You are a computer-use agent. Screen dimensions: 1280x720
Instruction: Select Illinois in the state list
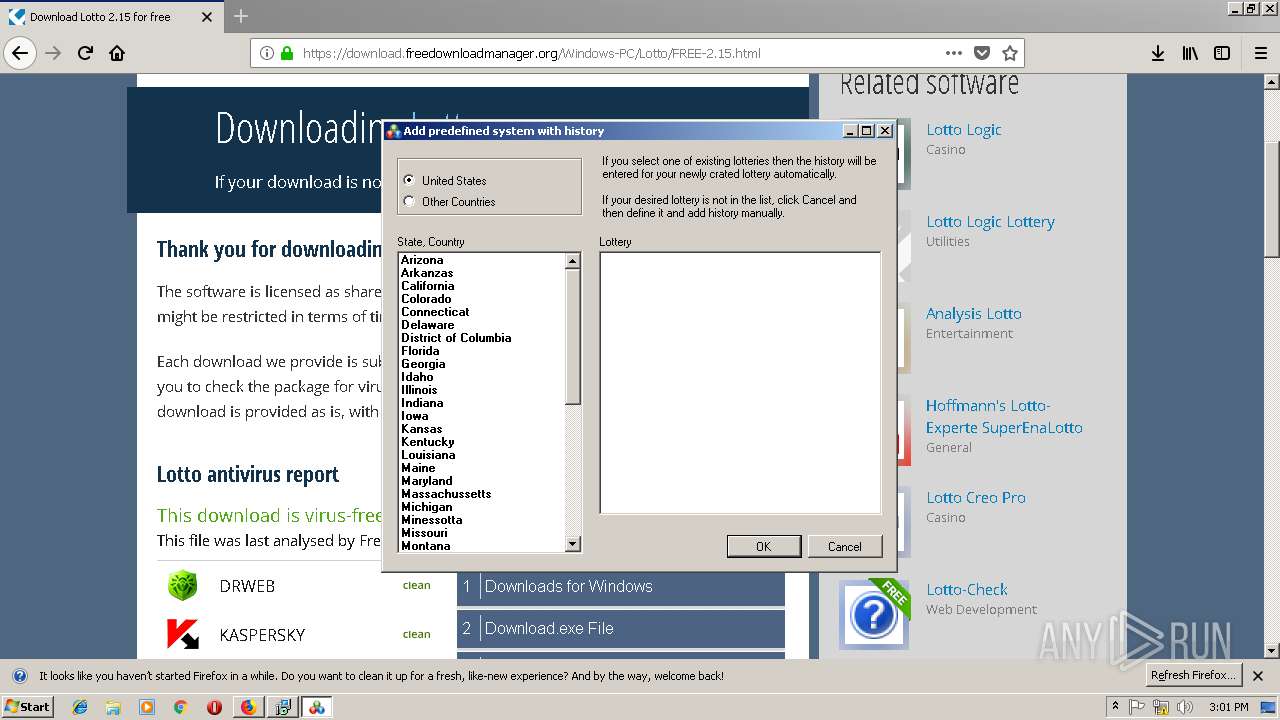(419, 390)
